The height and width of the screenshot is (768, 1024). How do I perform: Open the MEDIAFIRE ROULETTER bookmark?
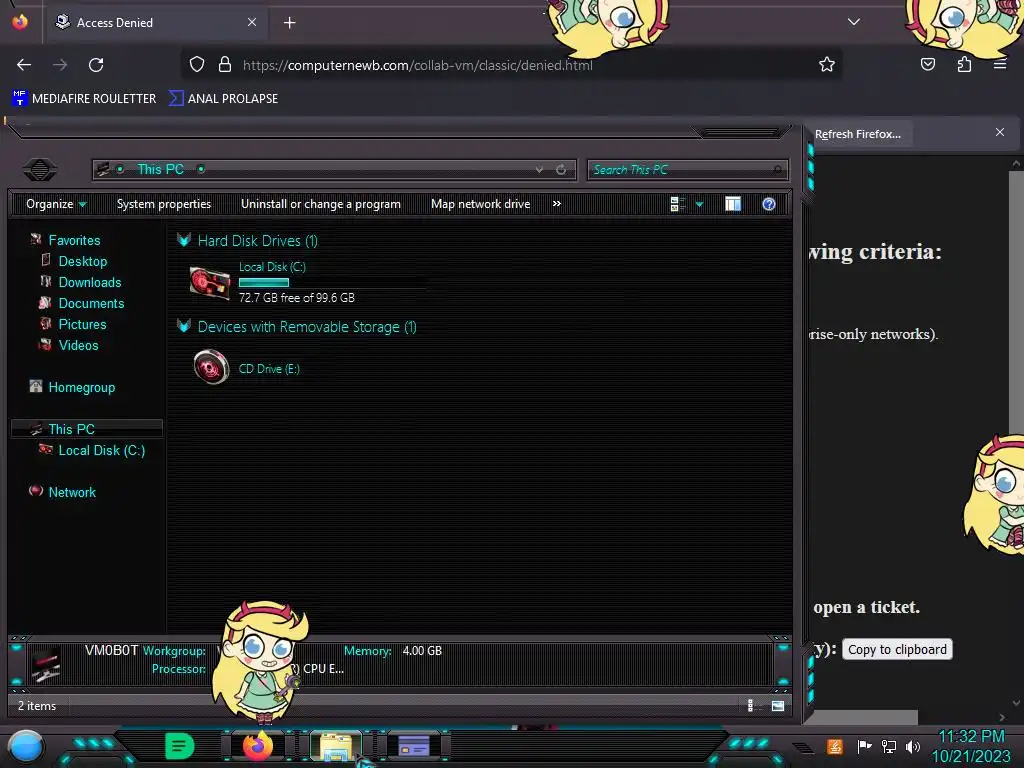[84, 99]
